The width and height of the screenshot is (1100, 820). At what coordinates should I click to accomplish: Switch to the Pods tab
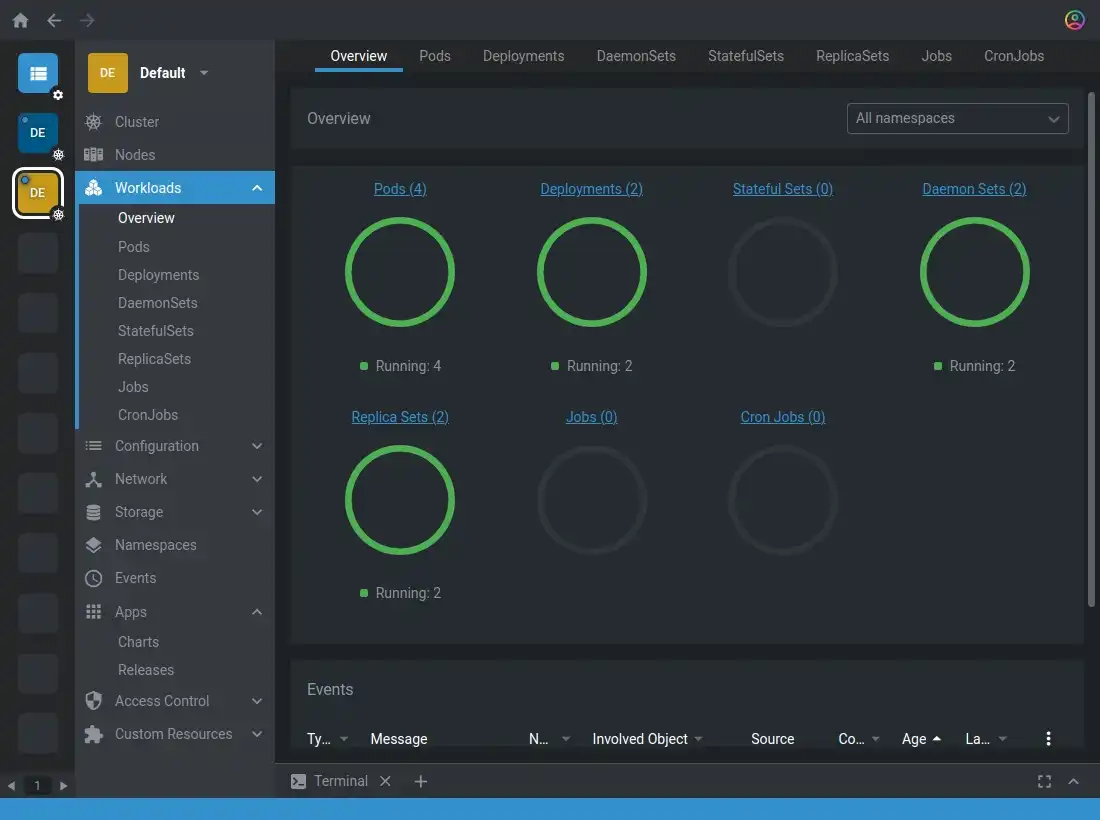point(435,56)
